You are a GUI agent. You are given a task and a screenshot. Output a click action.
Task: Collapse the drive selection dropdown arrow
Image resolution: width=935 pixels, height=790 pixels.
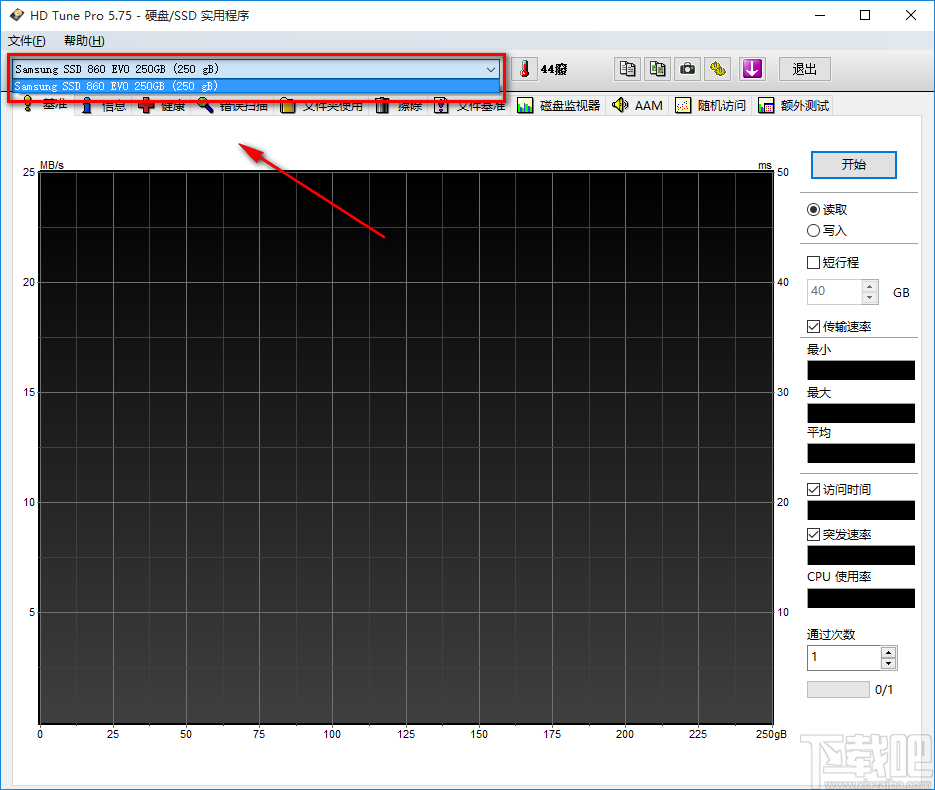click(490, 69)
